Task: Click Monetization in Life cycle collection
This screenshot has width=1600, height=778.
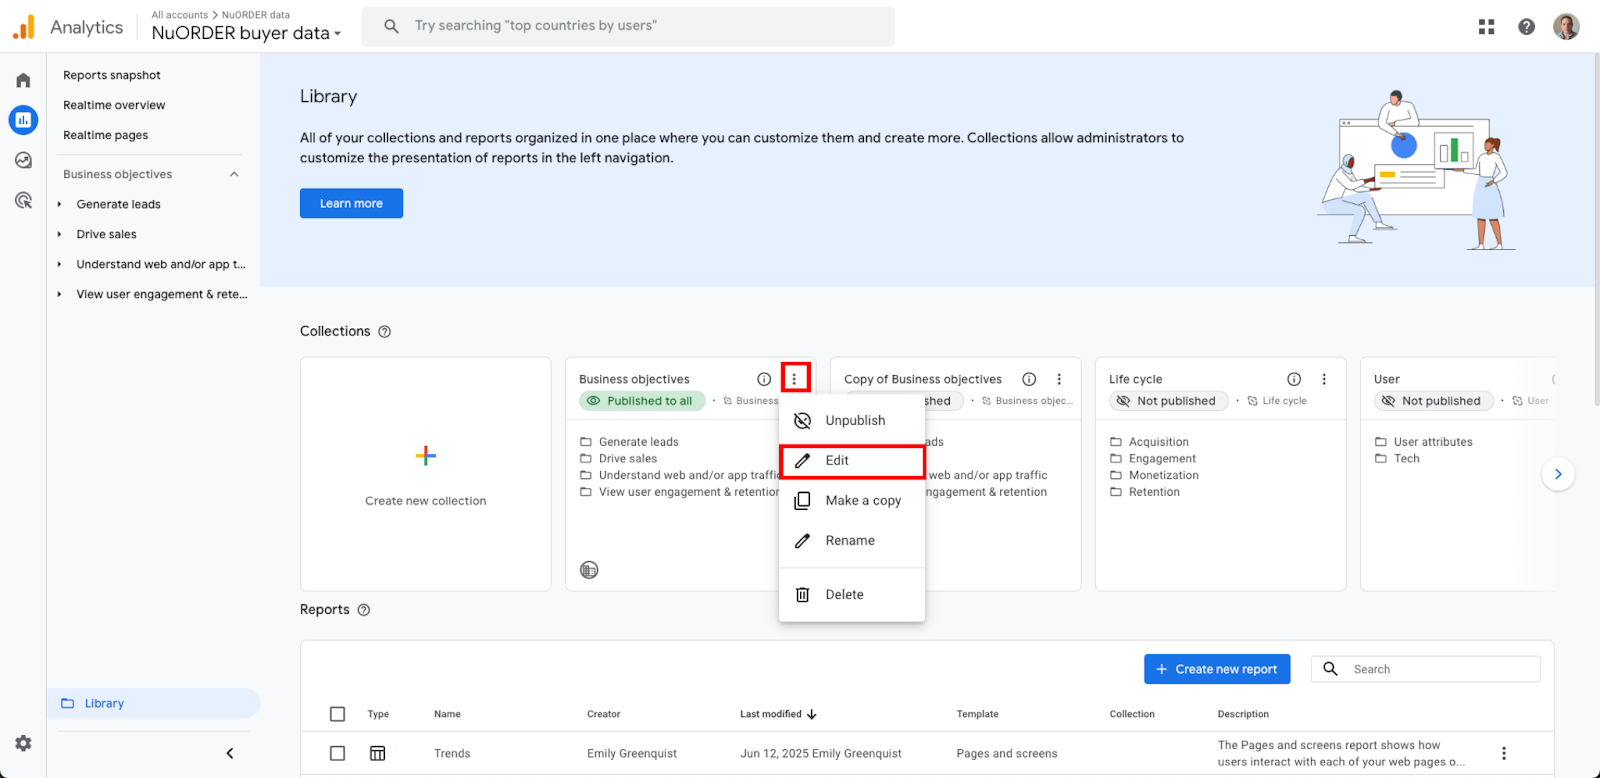Action: click(x=1164, y=476)
